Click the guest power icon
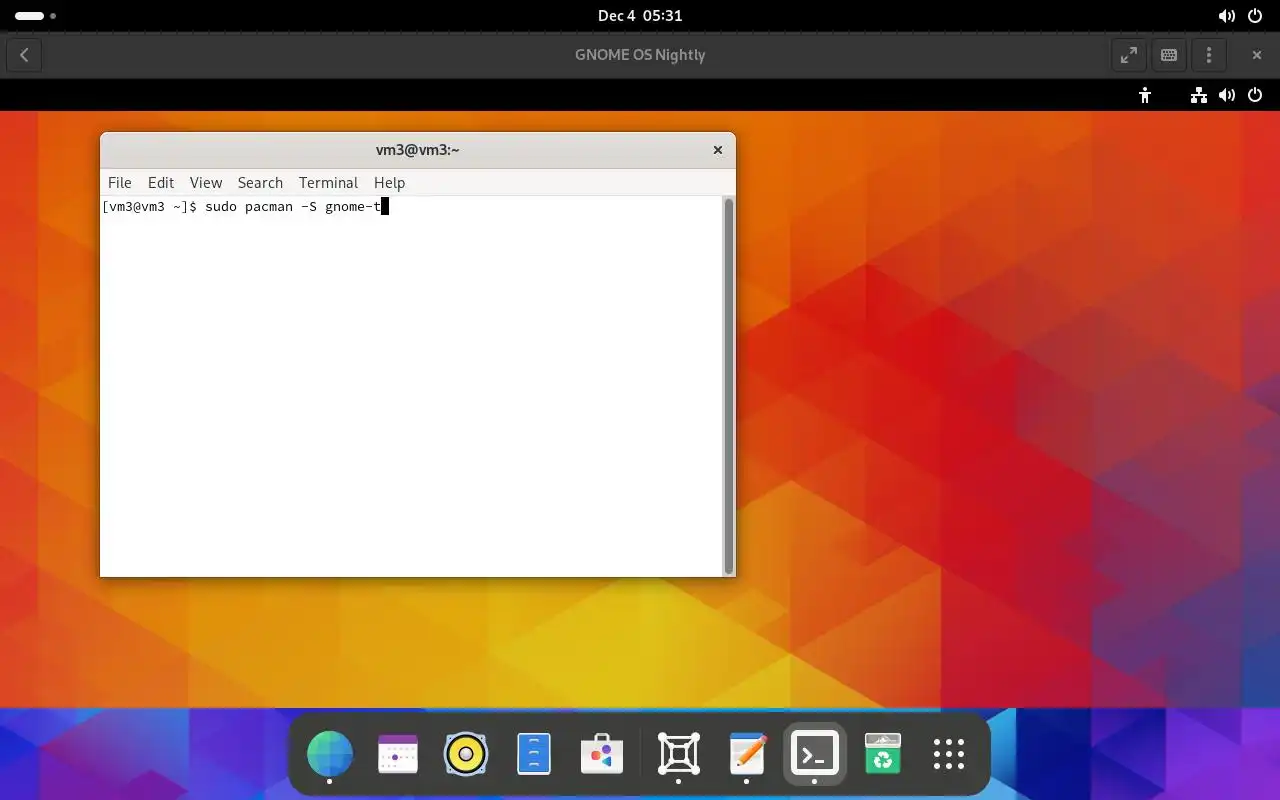Image resolution: width=1280 pixels, height=800 pixels. [1256, 95]
